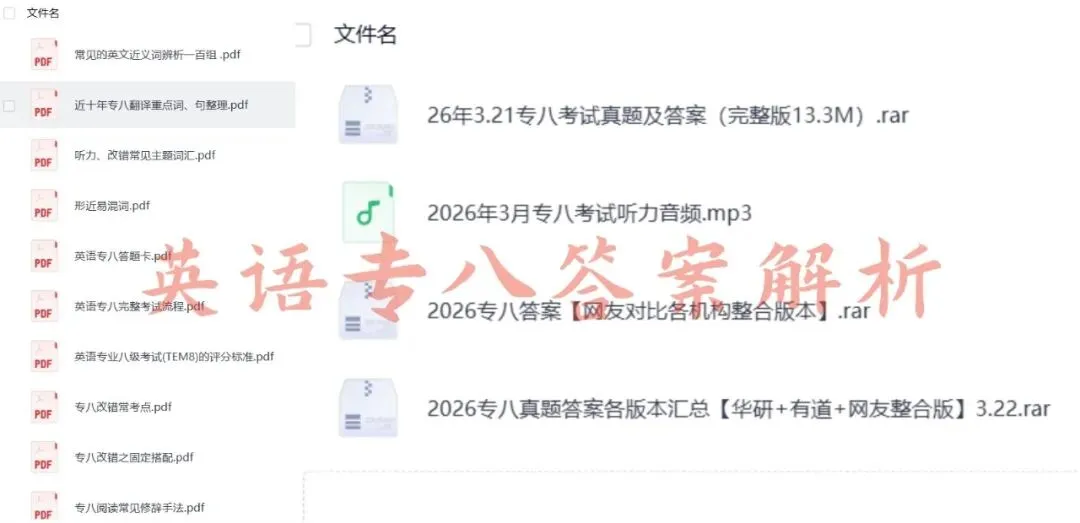The image size is (1080, 523).
Task: Click PDF icon for 专八阅读常见修辞手法.pdf
Action: pos(44,507)
